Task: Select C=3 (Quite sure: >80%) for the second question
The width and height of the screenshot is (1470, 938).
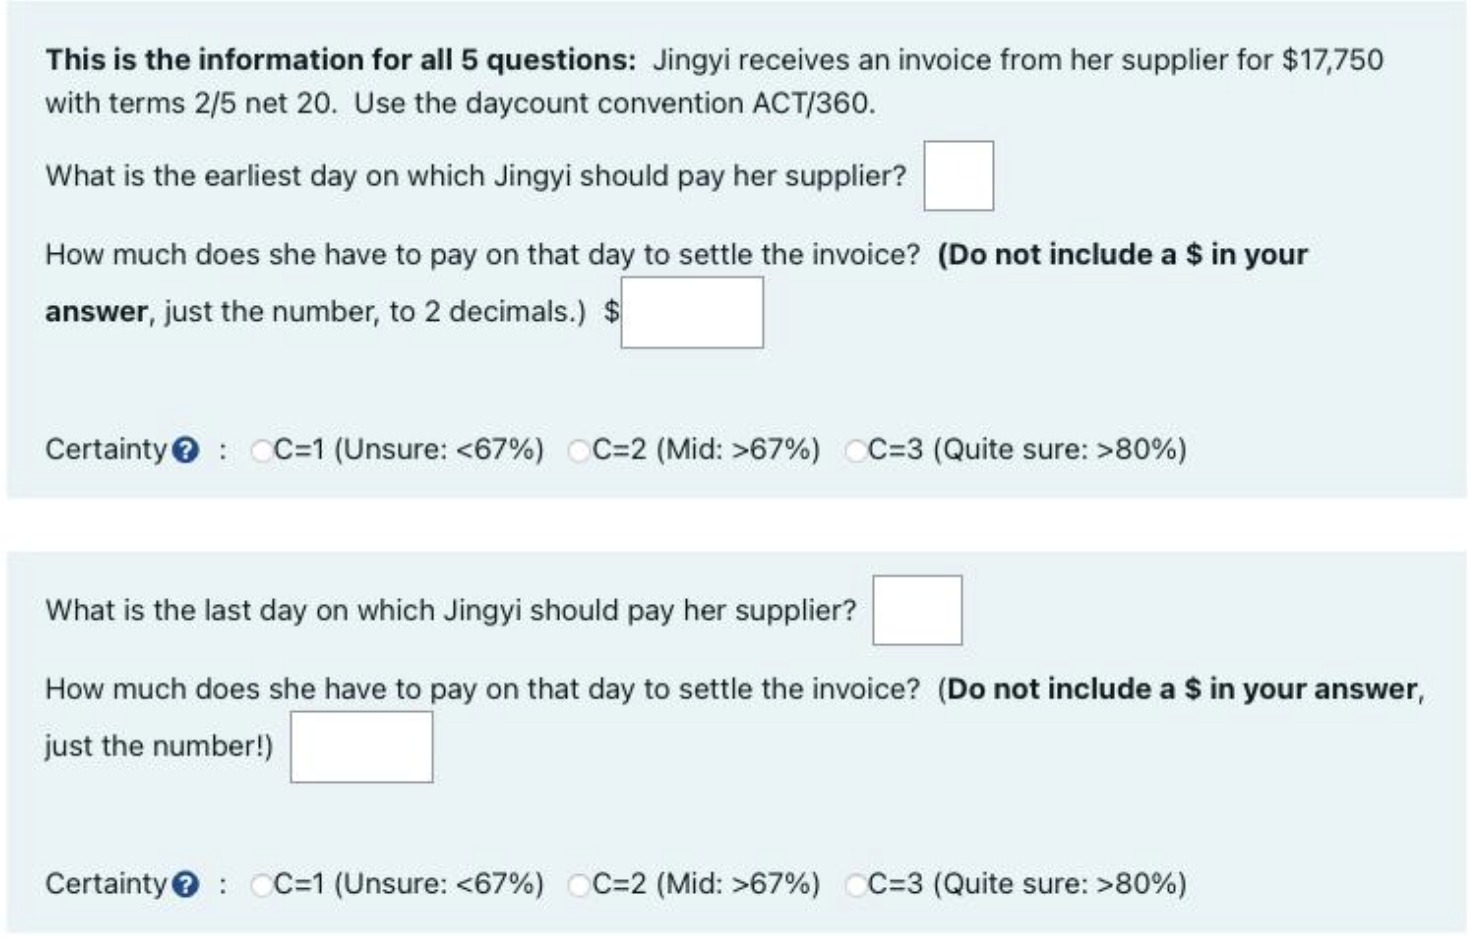Action: pos(855,884)
